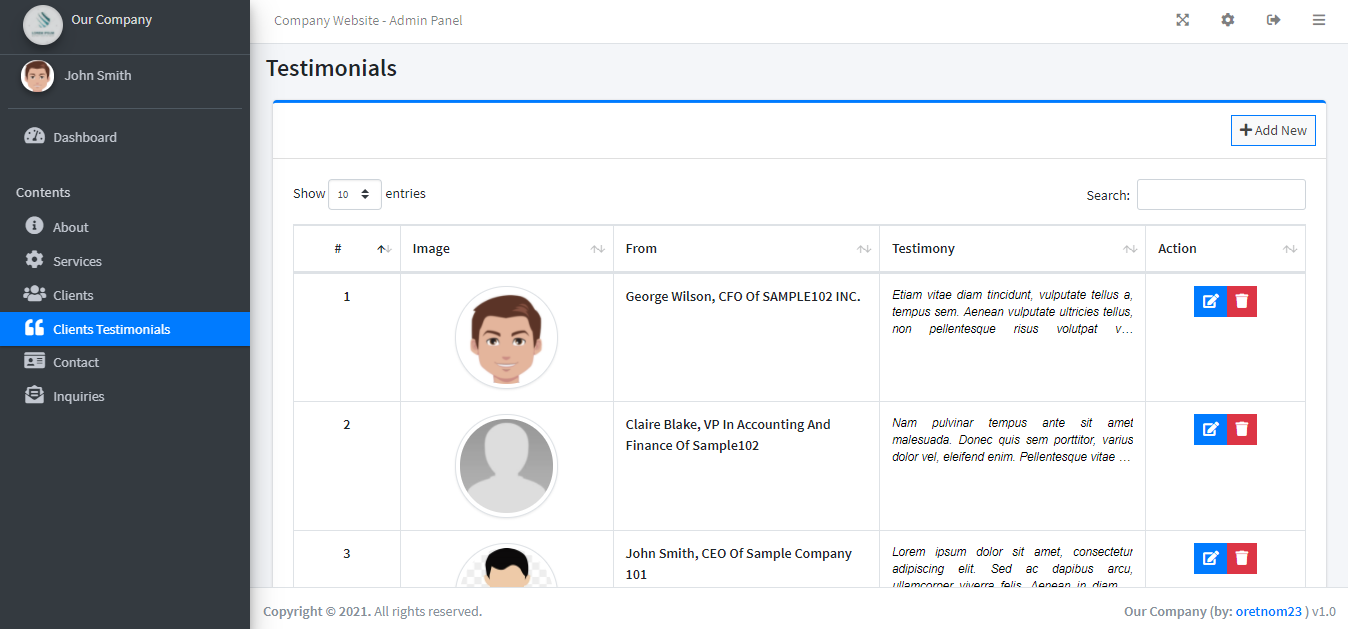Edit George Wilson's testimonial with the pencil icon
Screen dimensions: 1348x629
pyautogui.click(x=1210, y=301)
